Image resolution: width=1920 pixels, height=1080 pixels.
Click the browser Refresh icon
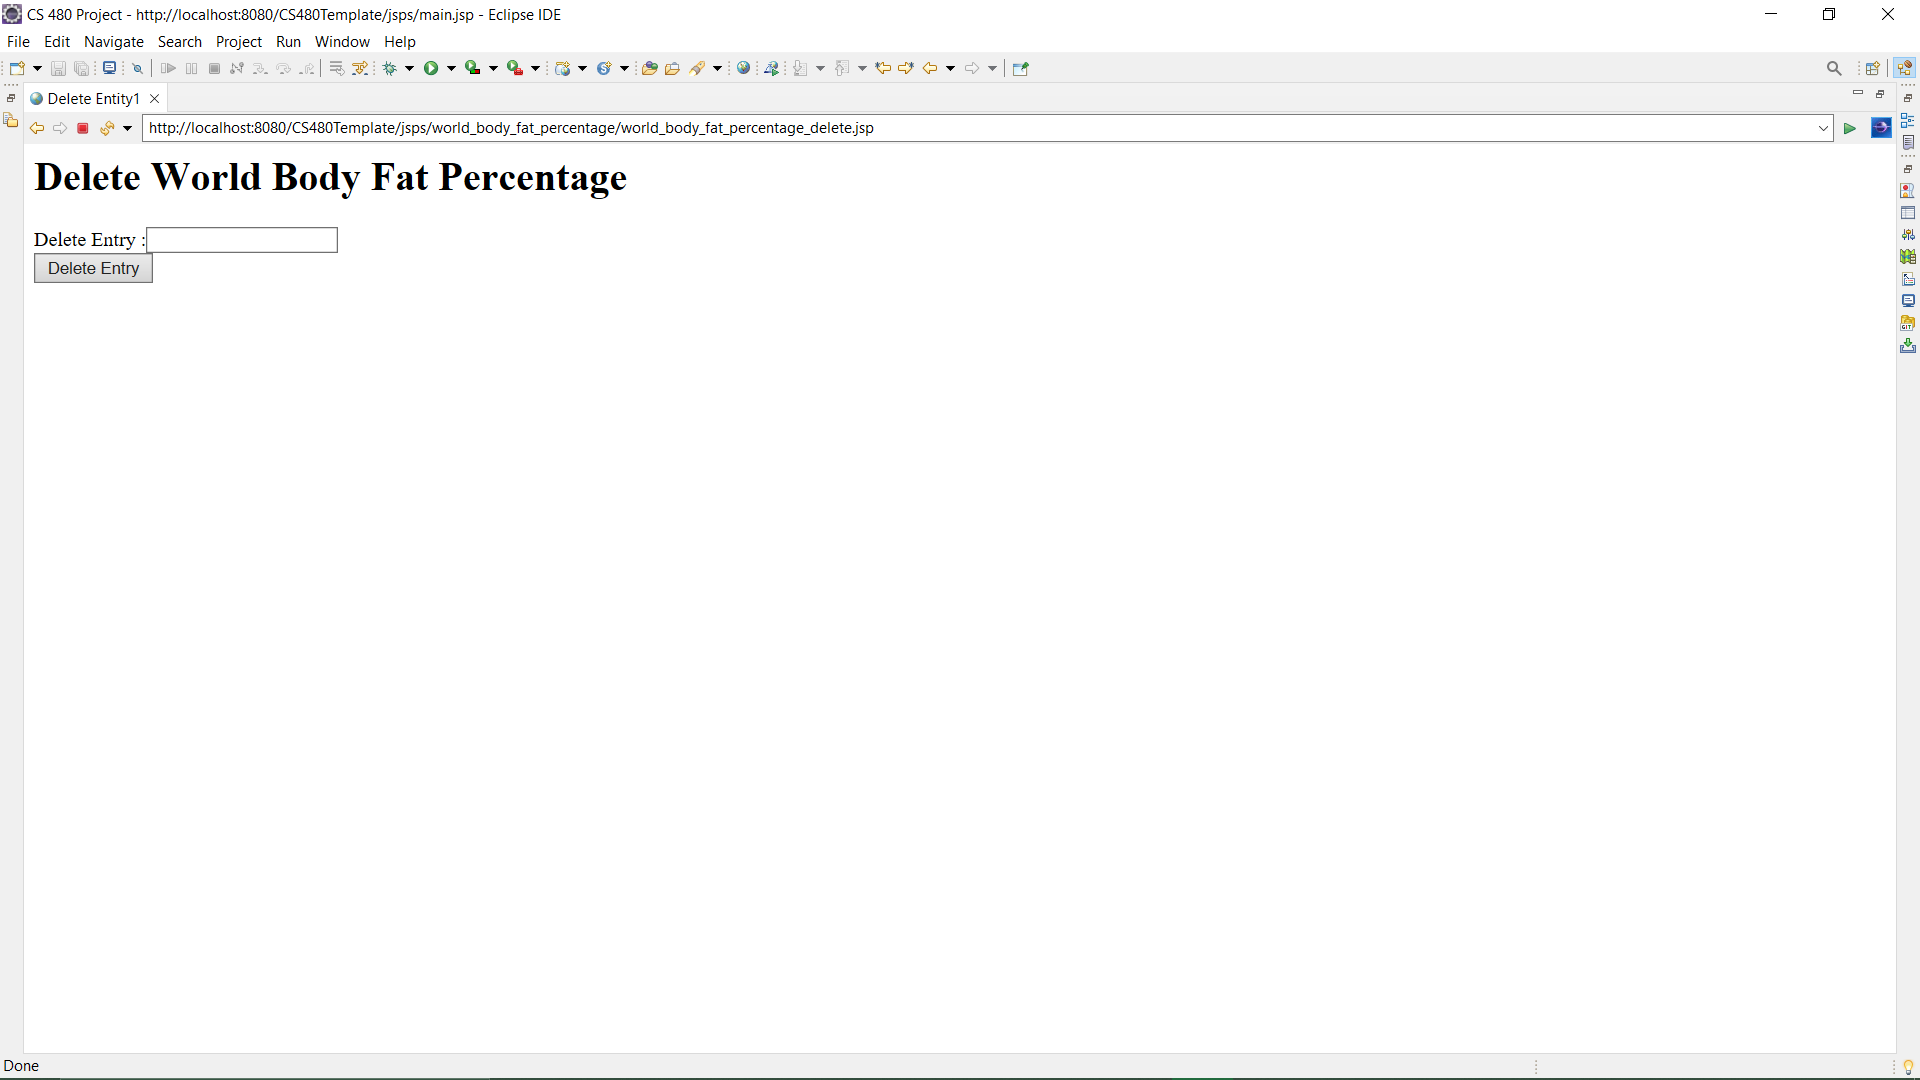[106, 128]
